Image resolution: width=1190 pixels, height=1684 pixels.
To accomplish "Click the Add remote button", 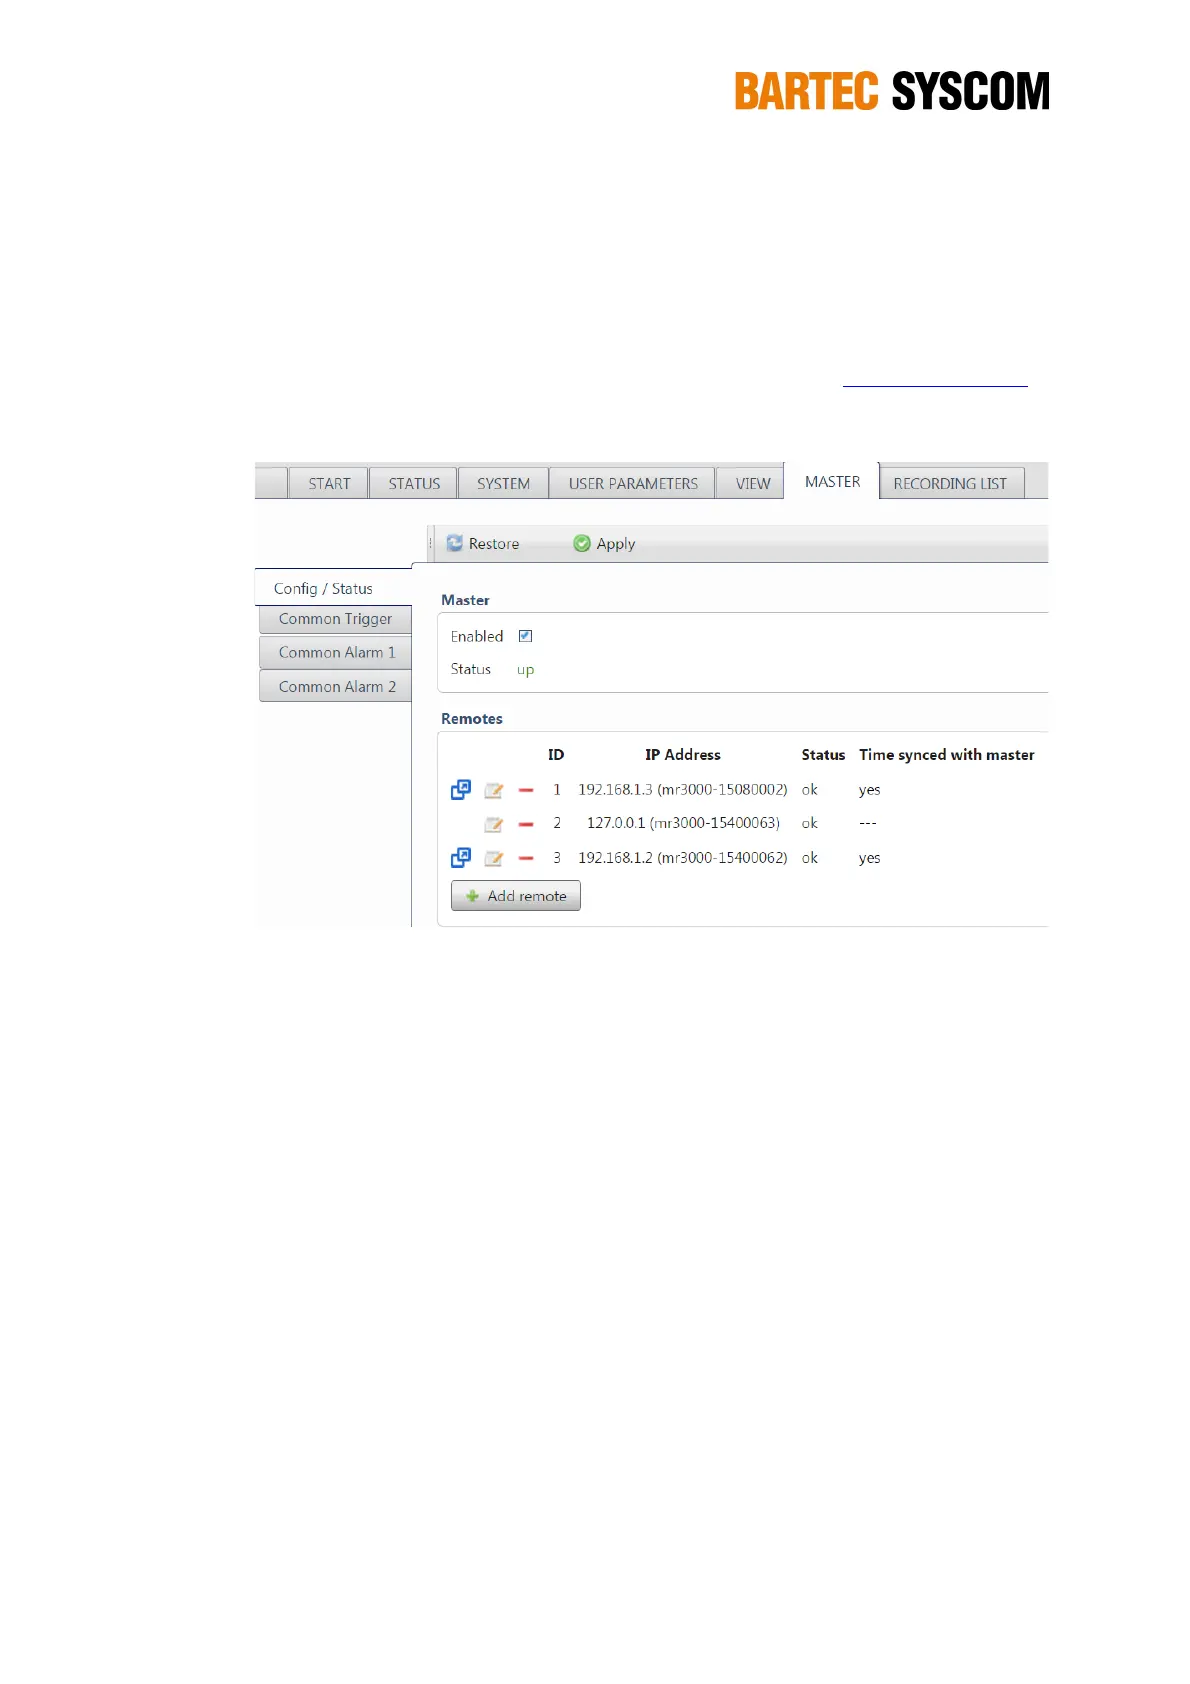I will 516,896.
